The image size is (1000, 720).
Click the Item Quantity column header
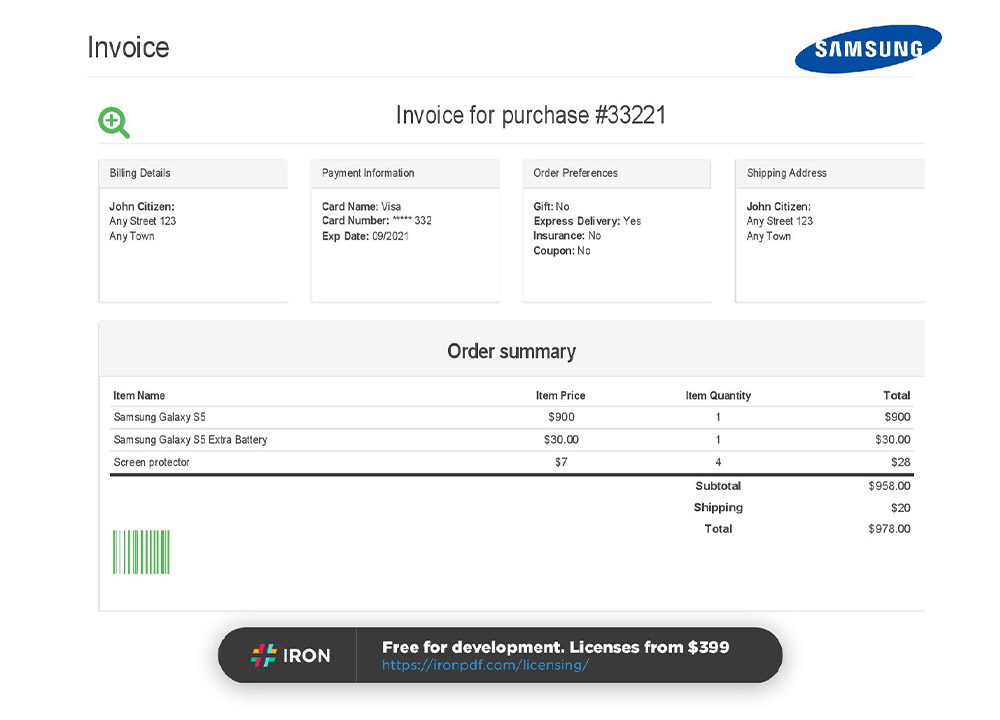(718, 395)
